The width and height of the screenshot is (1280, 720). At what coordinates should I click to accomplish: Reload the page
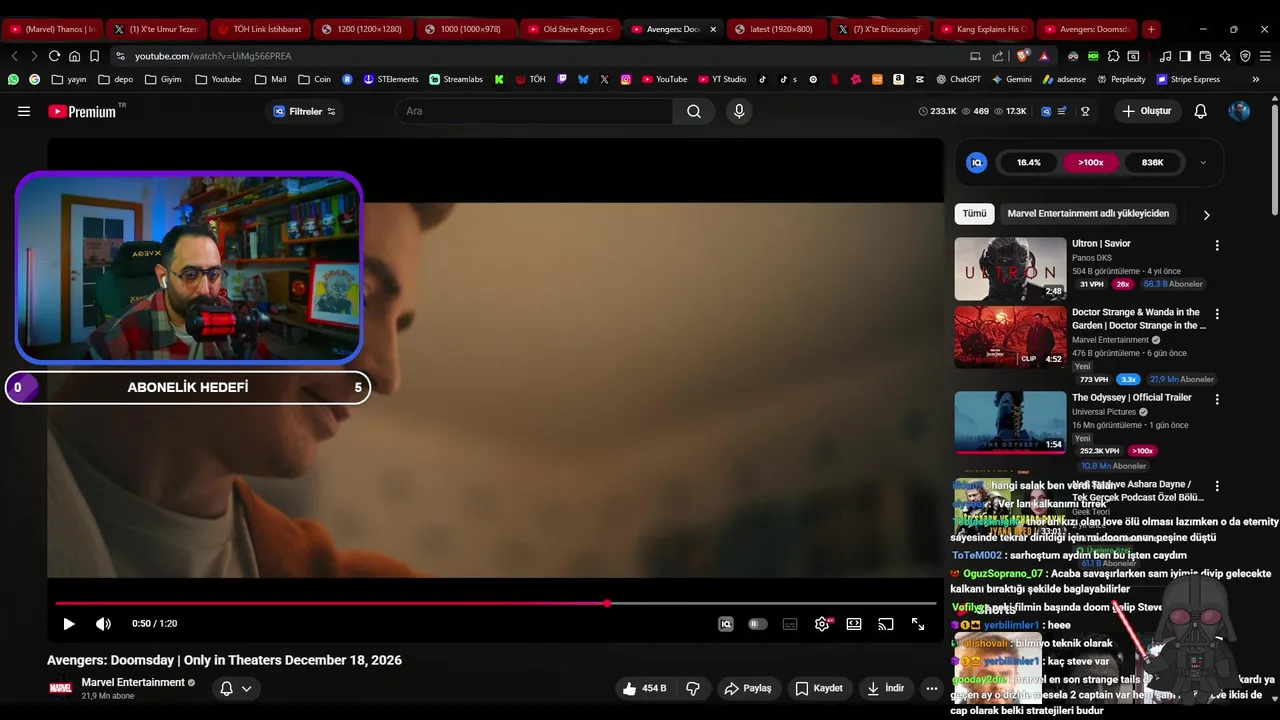click(x=54, y=56)
